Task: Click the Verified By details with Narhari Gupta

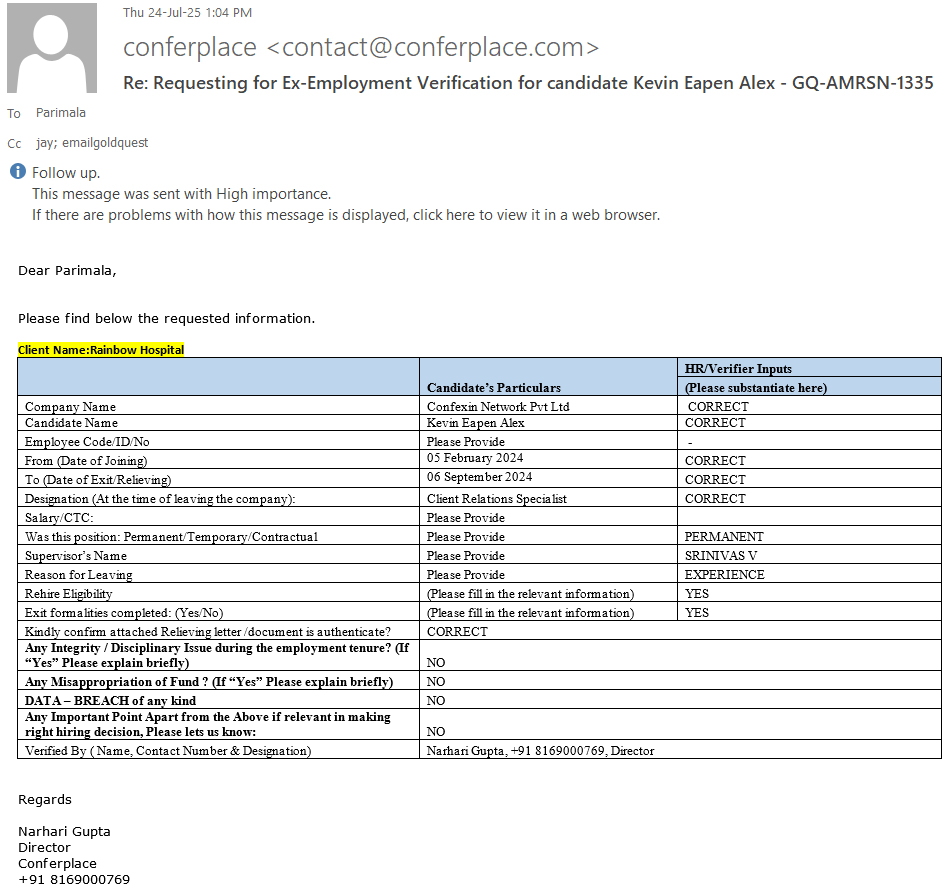Action: tap(540, 750)
